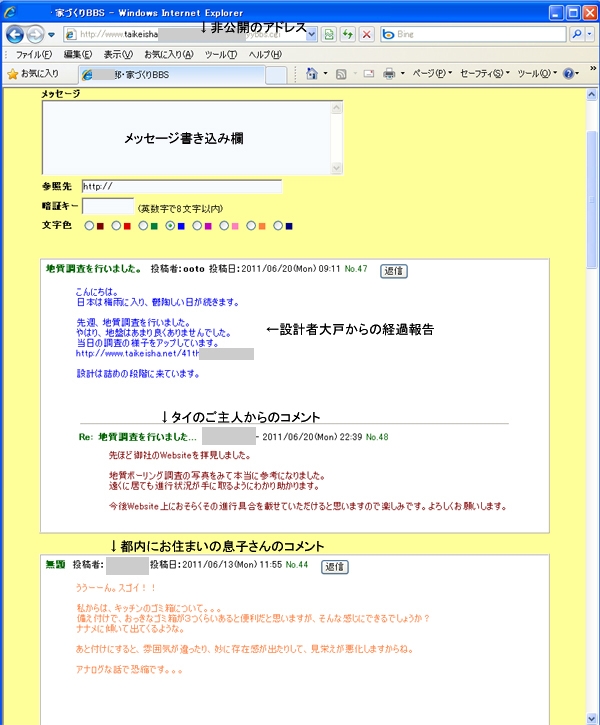Click the Print icon
The image size is (600, 725).
coord(389,74)
